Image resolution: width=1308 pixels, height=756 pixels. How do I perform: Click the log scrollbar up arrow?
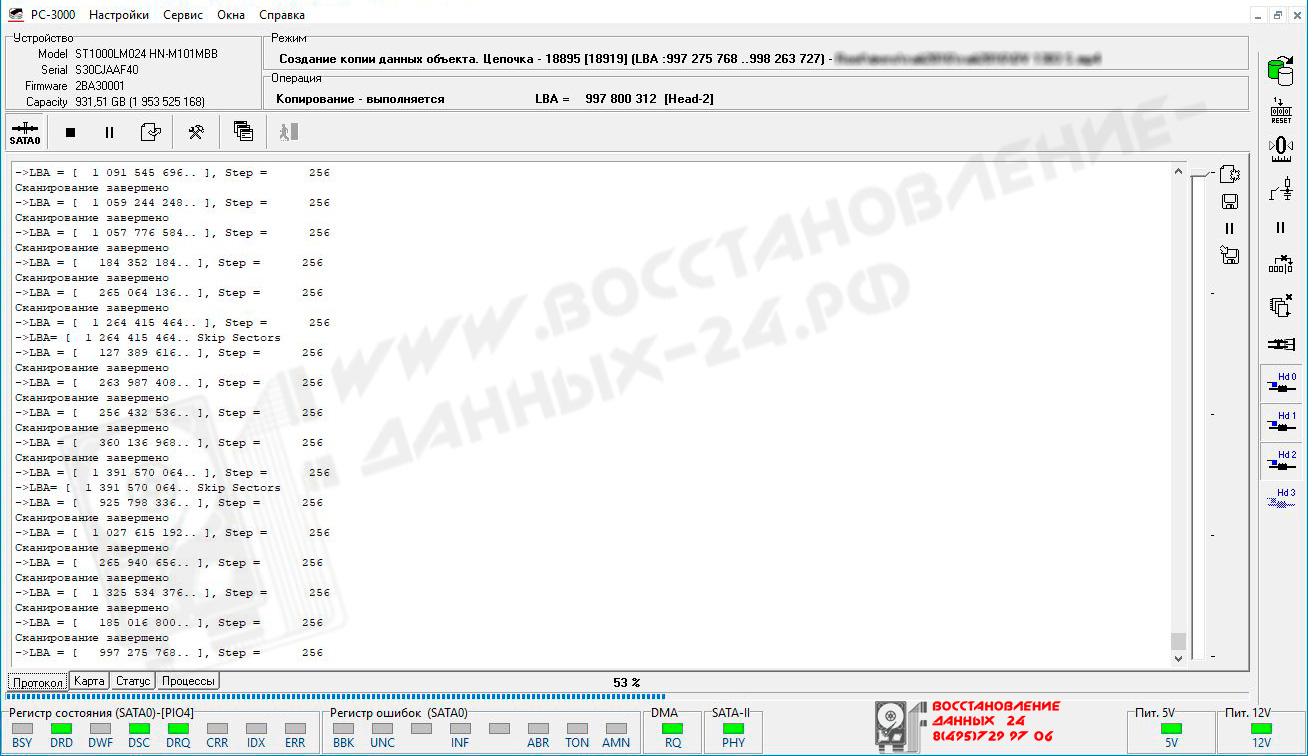1178,171
